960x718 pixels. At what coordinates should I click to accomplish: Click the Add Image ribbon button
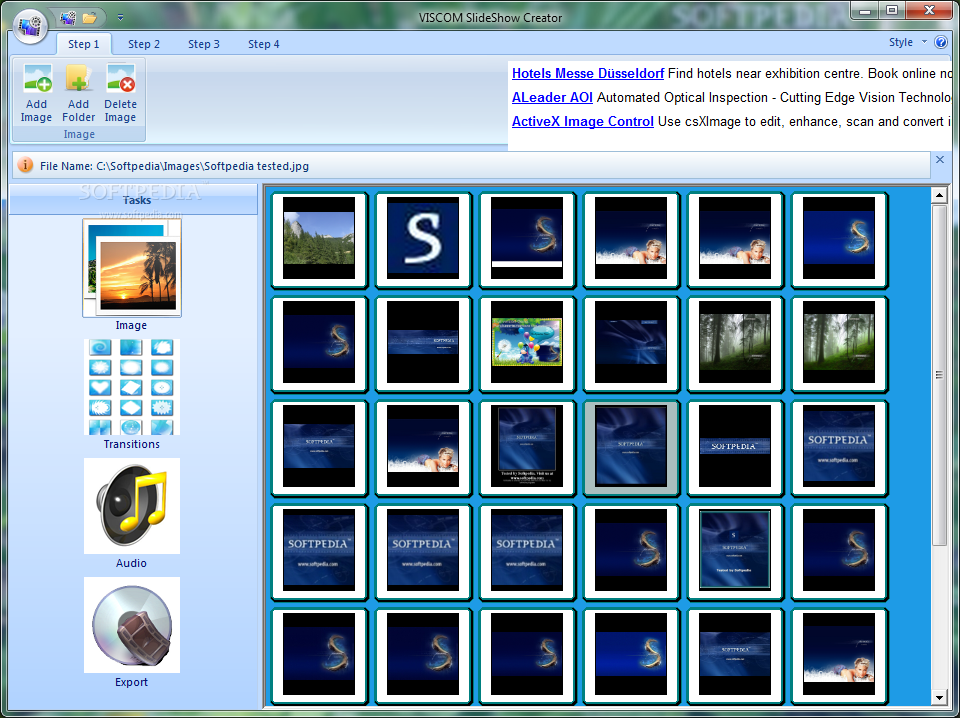coord(36,93)
